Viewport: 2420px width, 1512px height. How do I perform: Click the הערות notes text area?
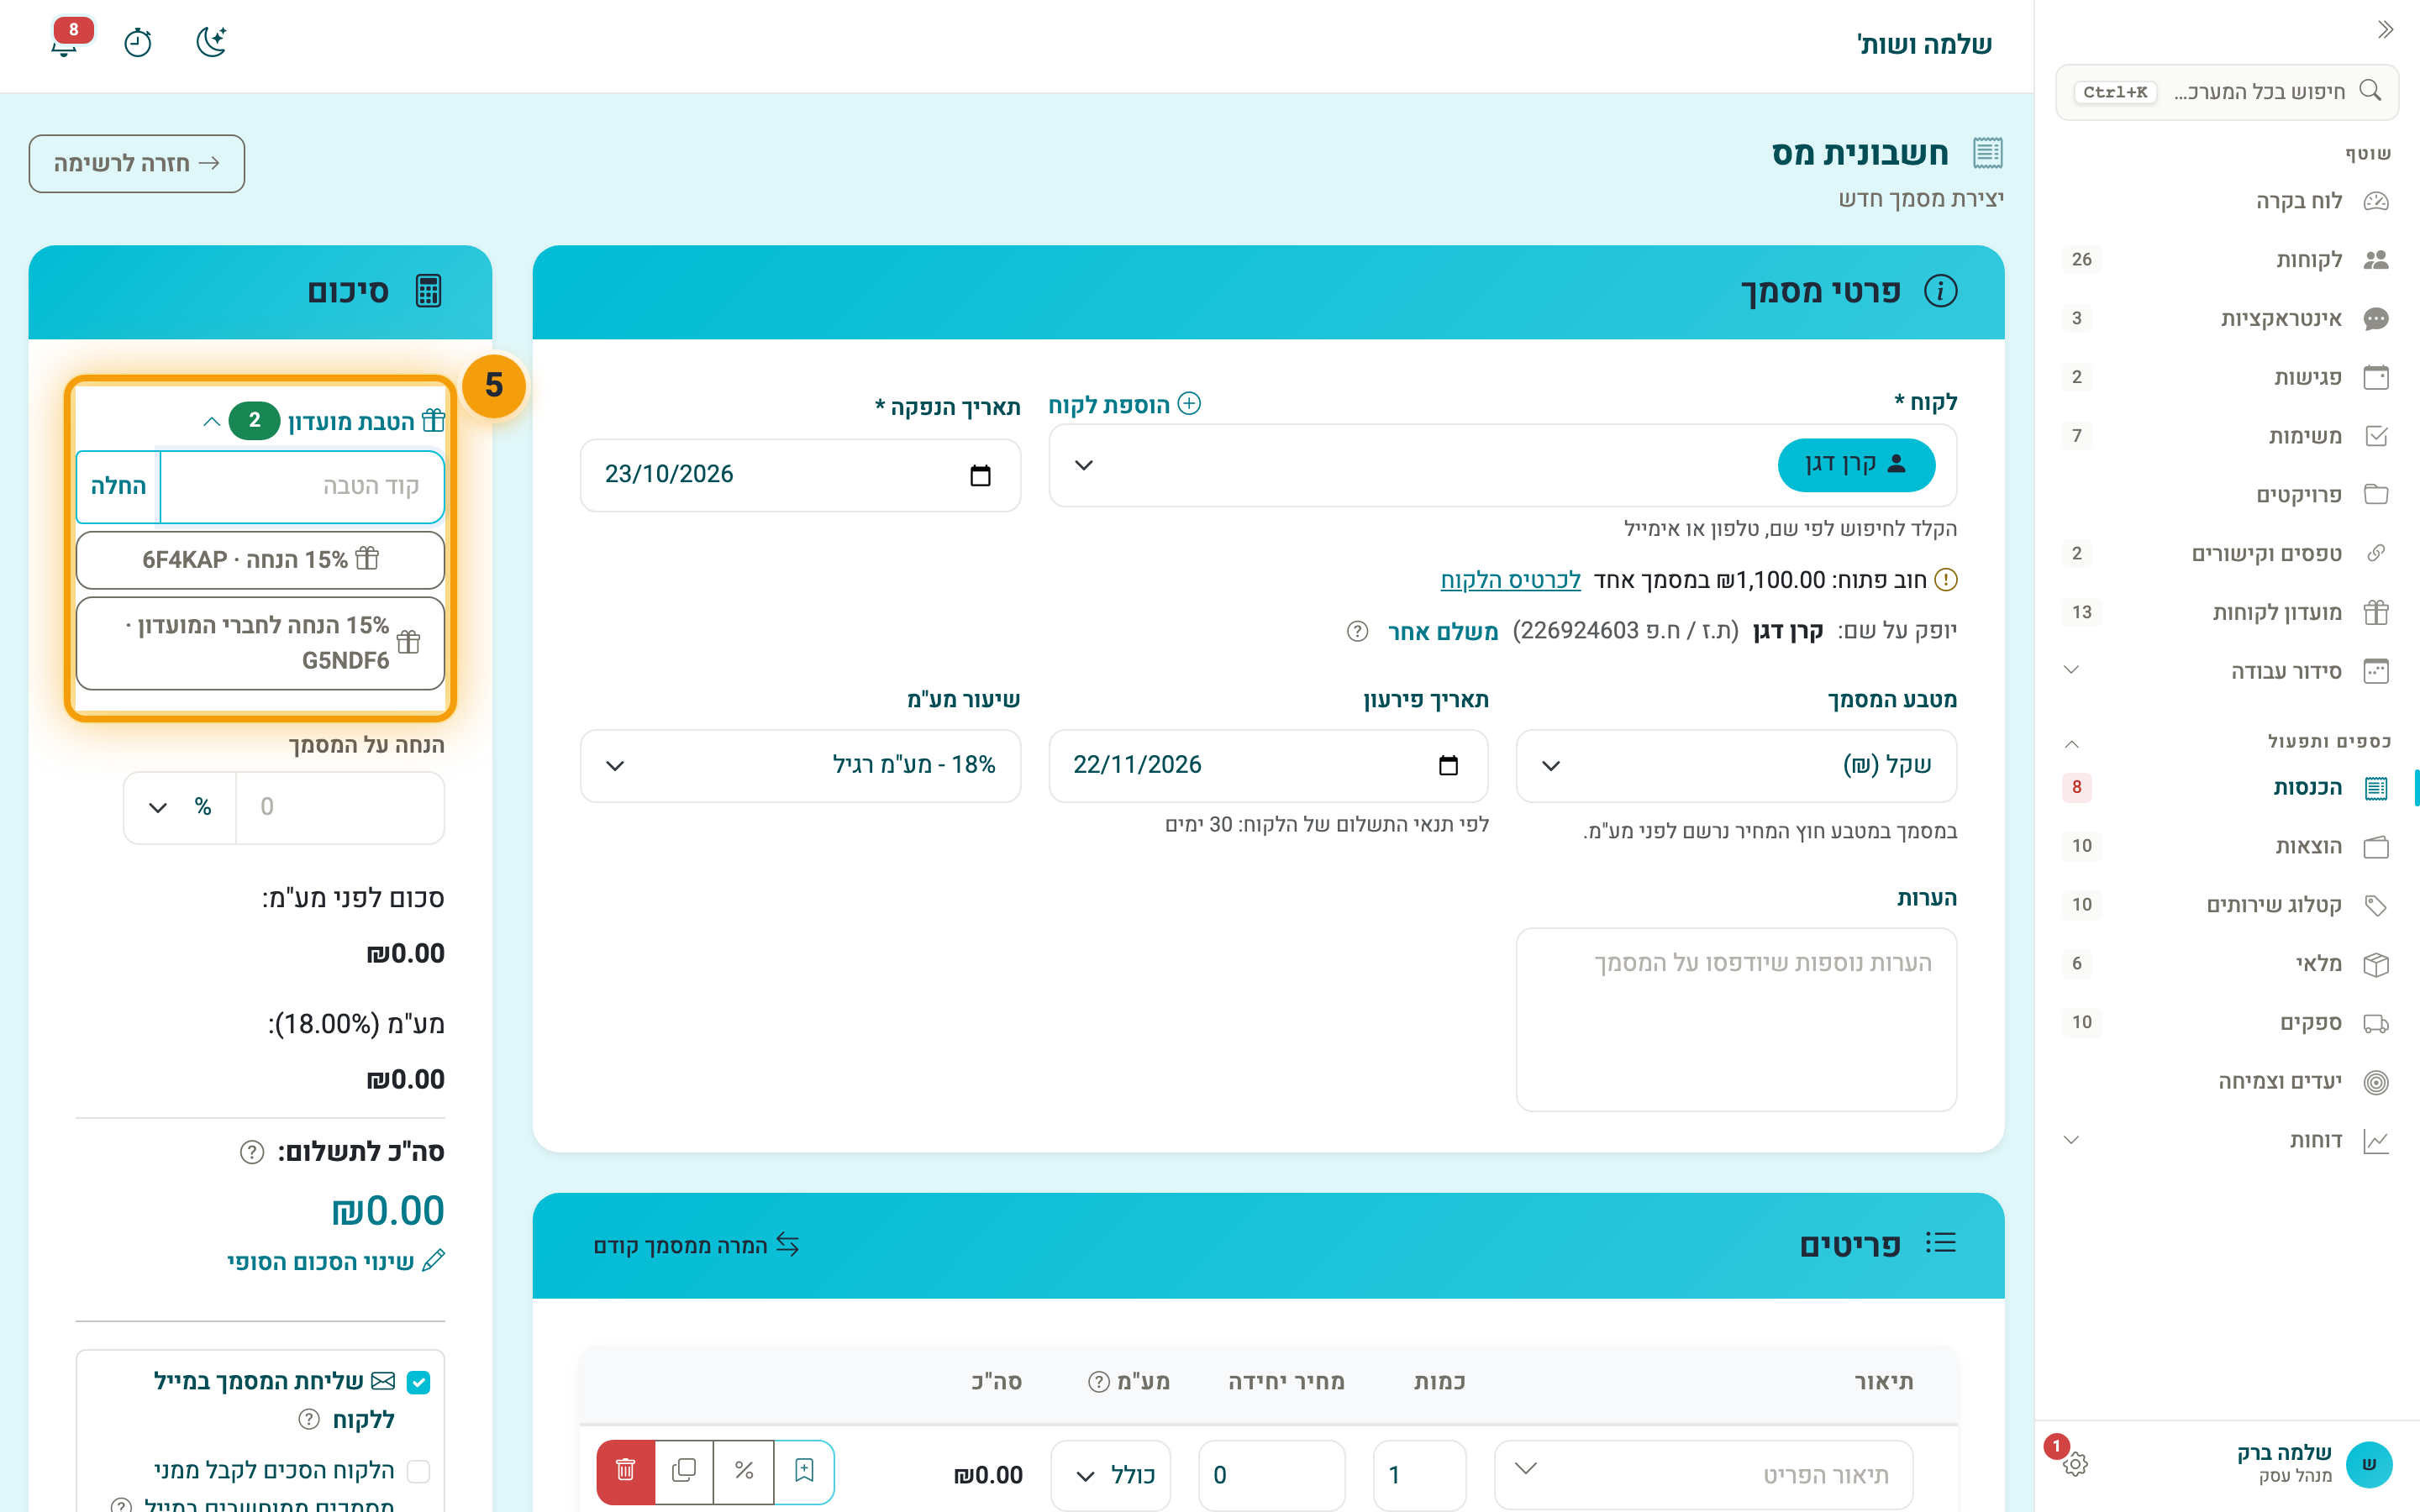pos(1736,1019)
